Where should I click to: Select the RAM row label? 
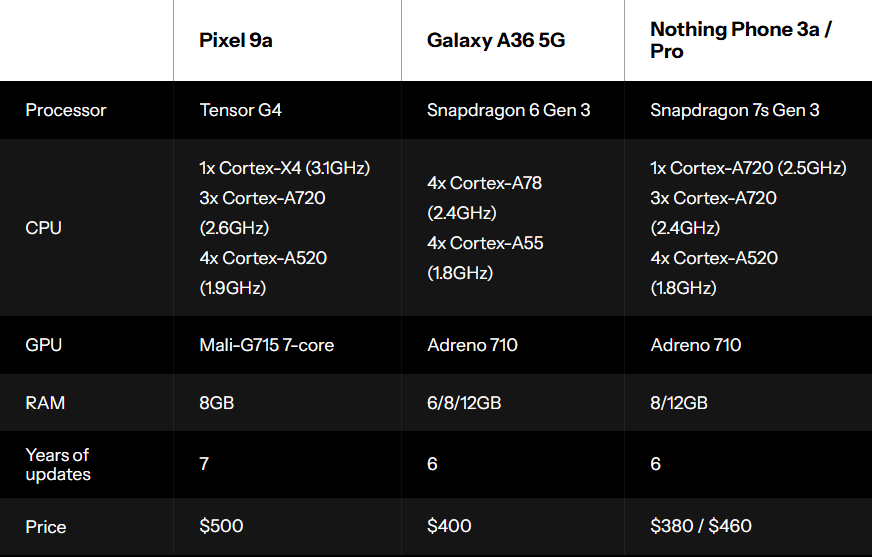click(x=44, y=403)
